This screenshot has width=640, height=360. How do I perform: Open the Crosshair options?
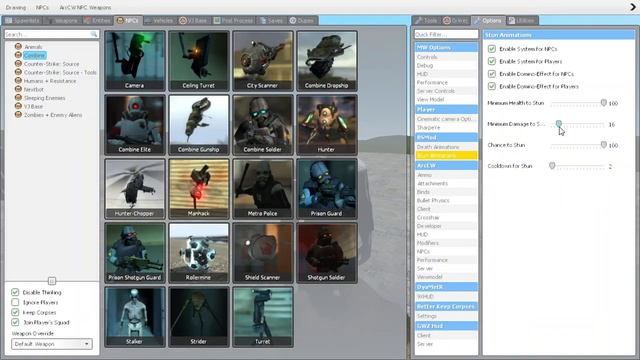coord(446,218)
